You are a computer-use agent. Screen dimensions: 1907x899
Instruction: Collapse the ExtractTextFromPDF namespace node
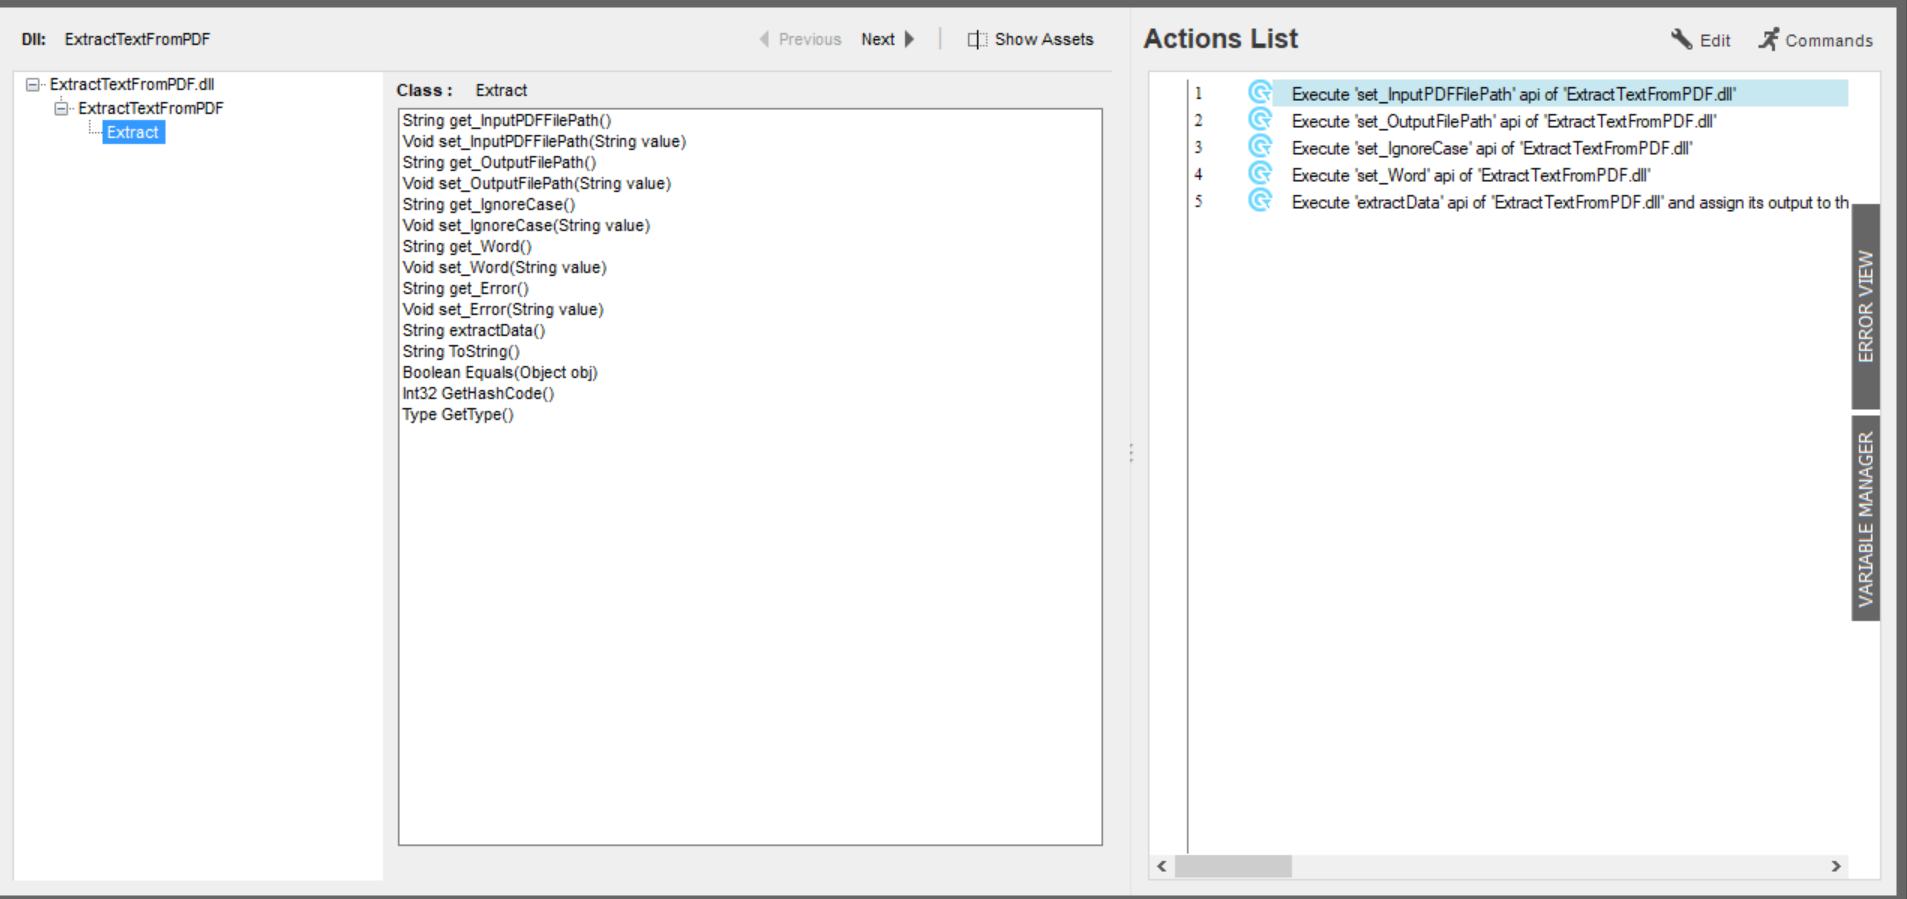(61, 108)
